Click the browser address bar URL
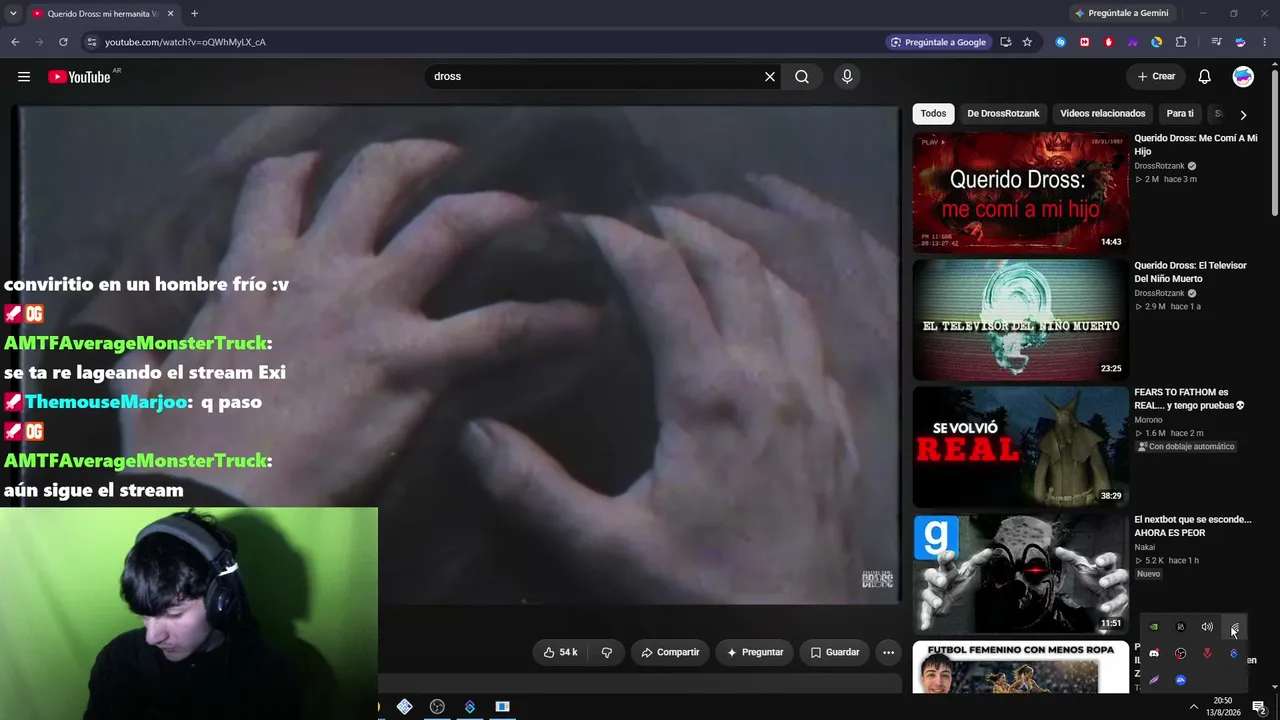The image size is (1280, 720). point(185,42)
